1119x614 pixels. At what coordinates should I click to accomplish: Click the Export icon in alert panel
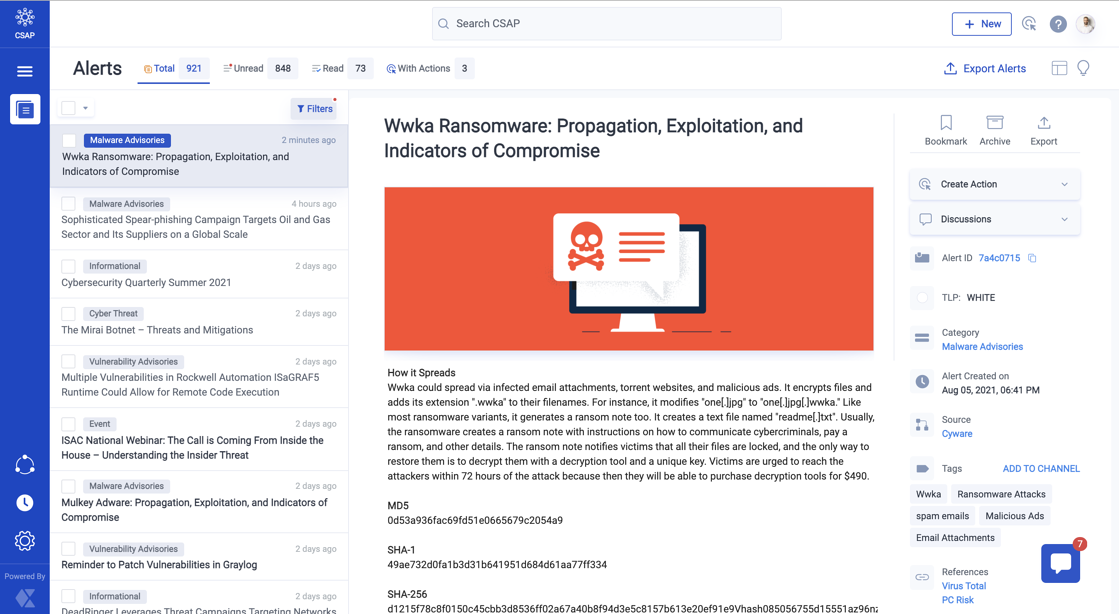[1043, 123]
